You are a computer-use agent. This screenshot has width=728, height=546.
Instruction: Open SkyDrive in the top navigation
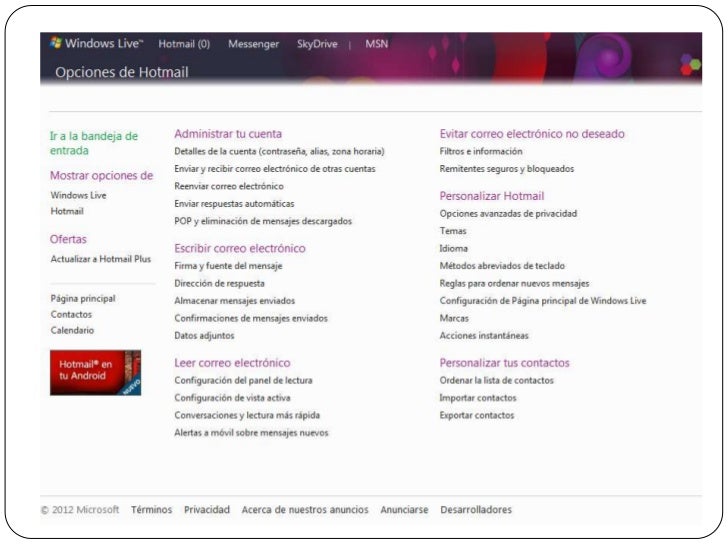[317, 44]
